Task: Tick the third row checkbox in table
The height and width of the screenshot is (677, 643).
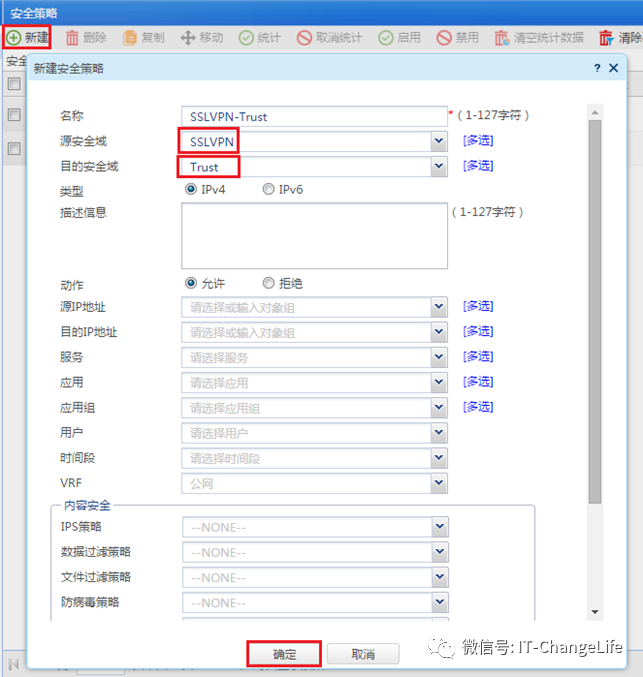Action: pos(14,149)
